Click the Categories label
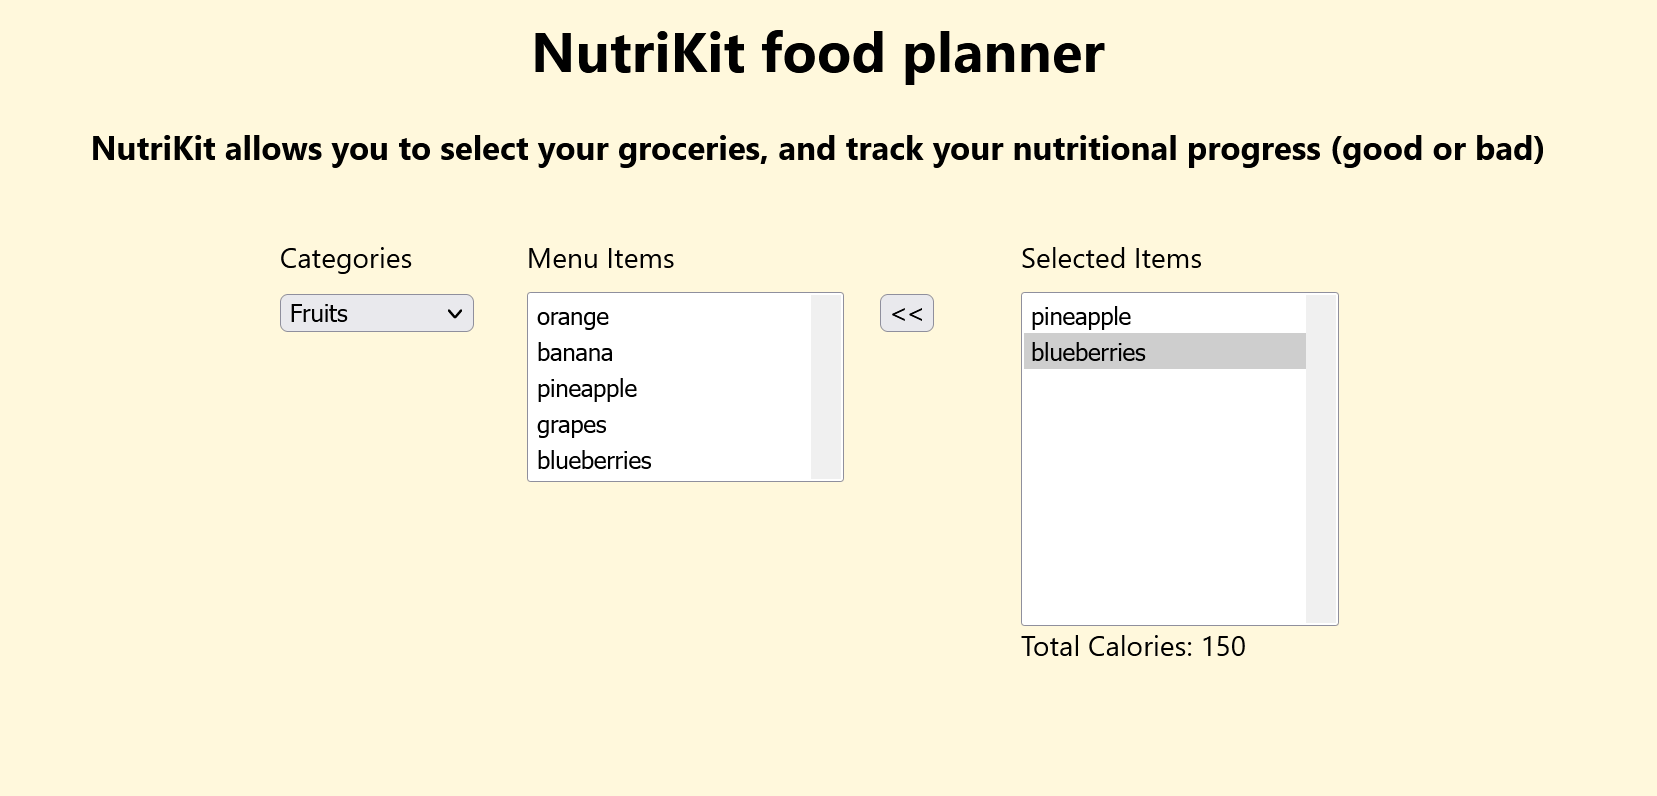Image resolution: width=1657 pixels, height=796 pixels. pyautogui.click(x=345, y=259)
